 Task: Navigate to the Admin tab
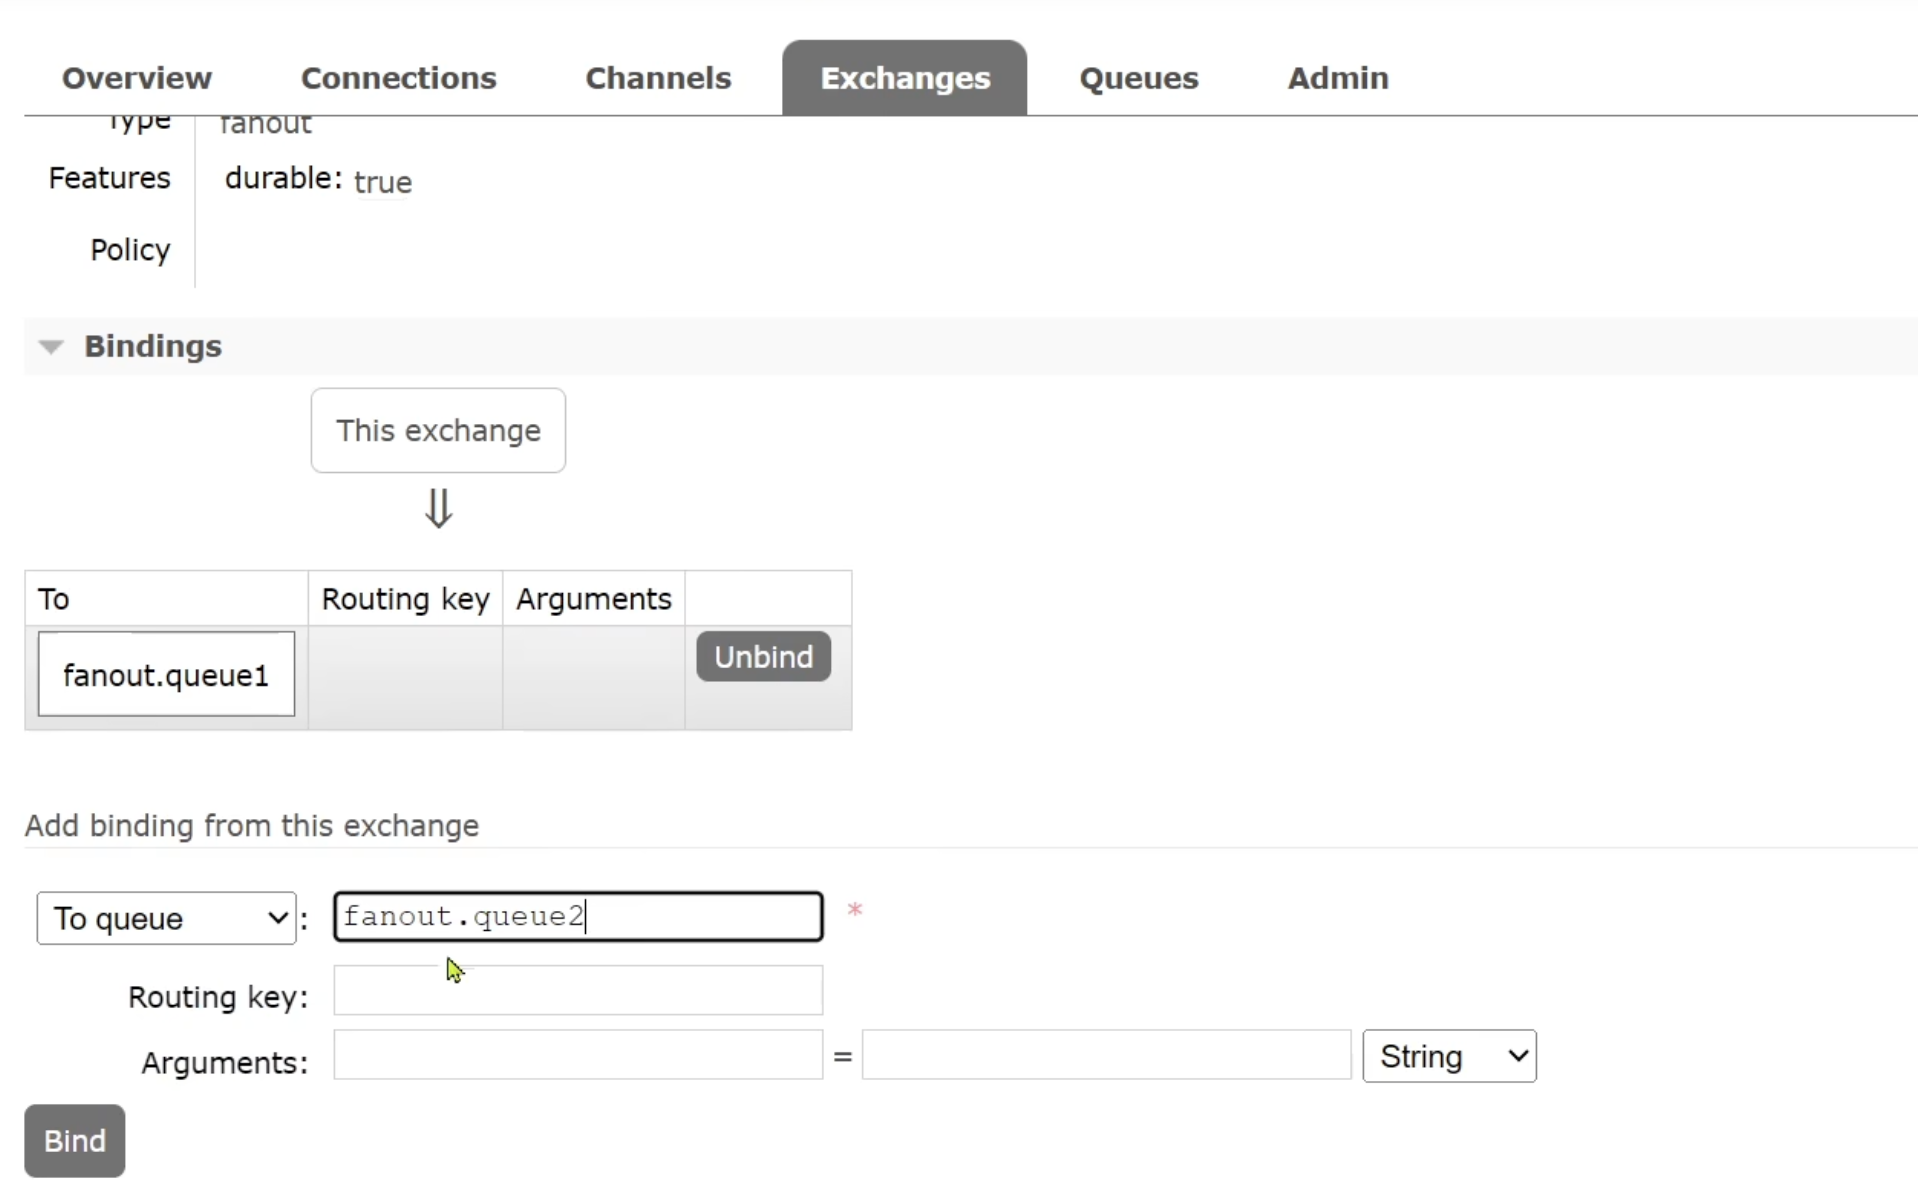[x=1337, y=78]
